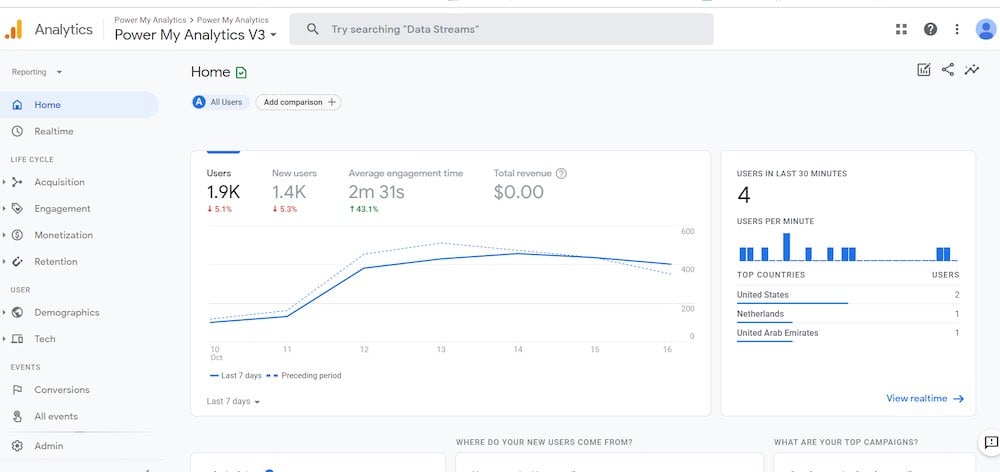Click the plus icon on Add comparison

click(331, 102)
